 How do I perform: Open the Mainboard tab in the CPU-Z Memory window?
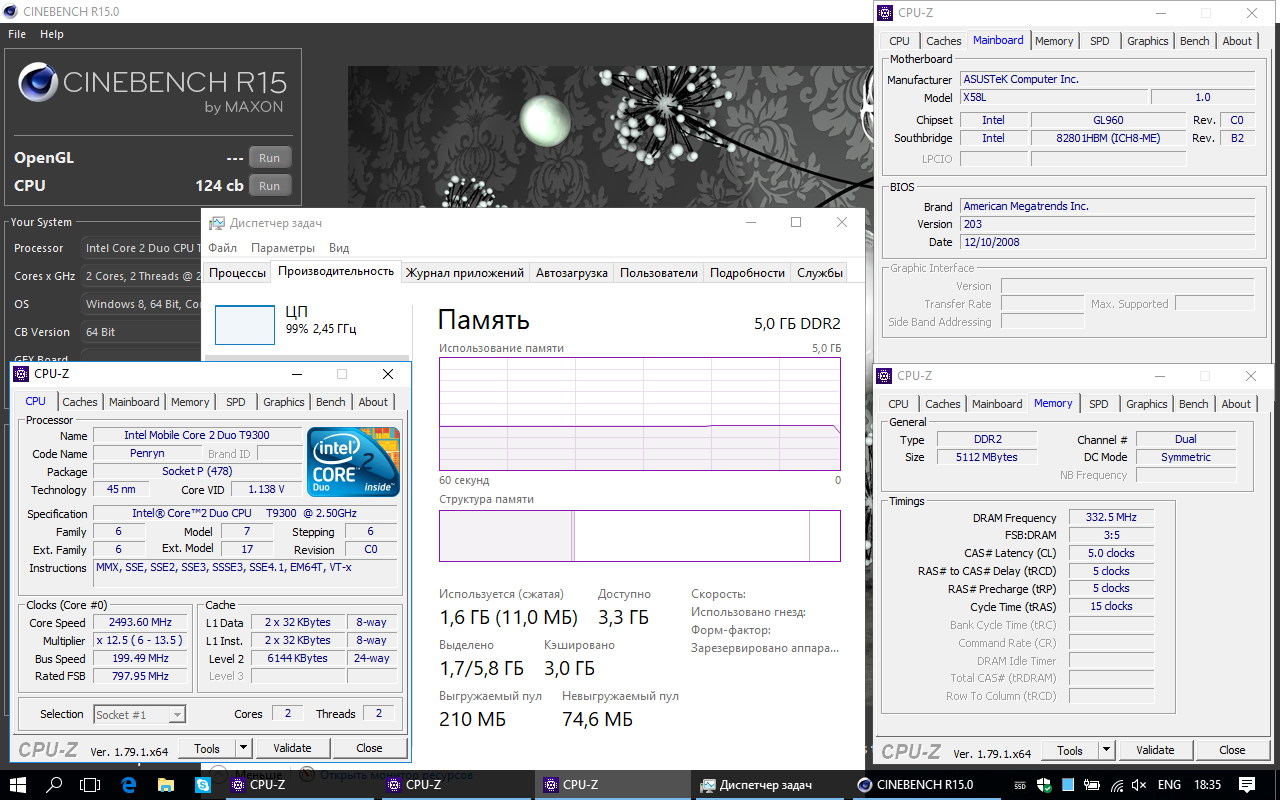(998, 404)
